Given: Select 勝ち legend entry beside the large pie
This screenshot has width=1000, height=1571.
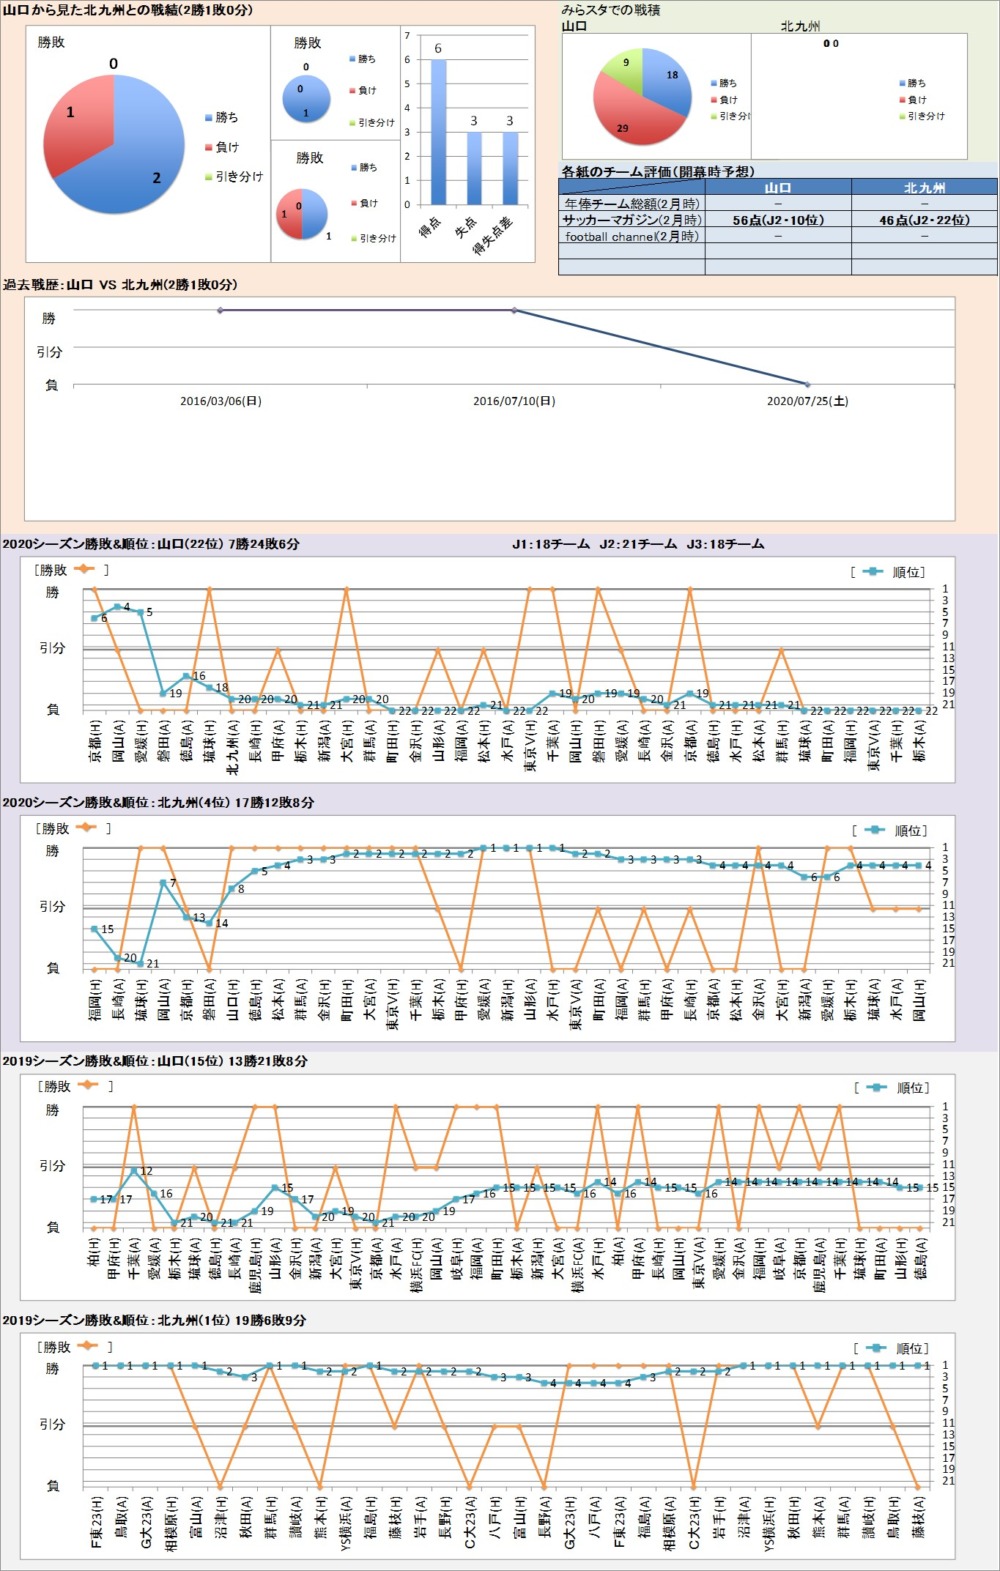Looking at the screenshot, I should [x=226, y=117].
